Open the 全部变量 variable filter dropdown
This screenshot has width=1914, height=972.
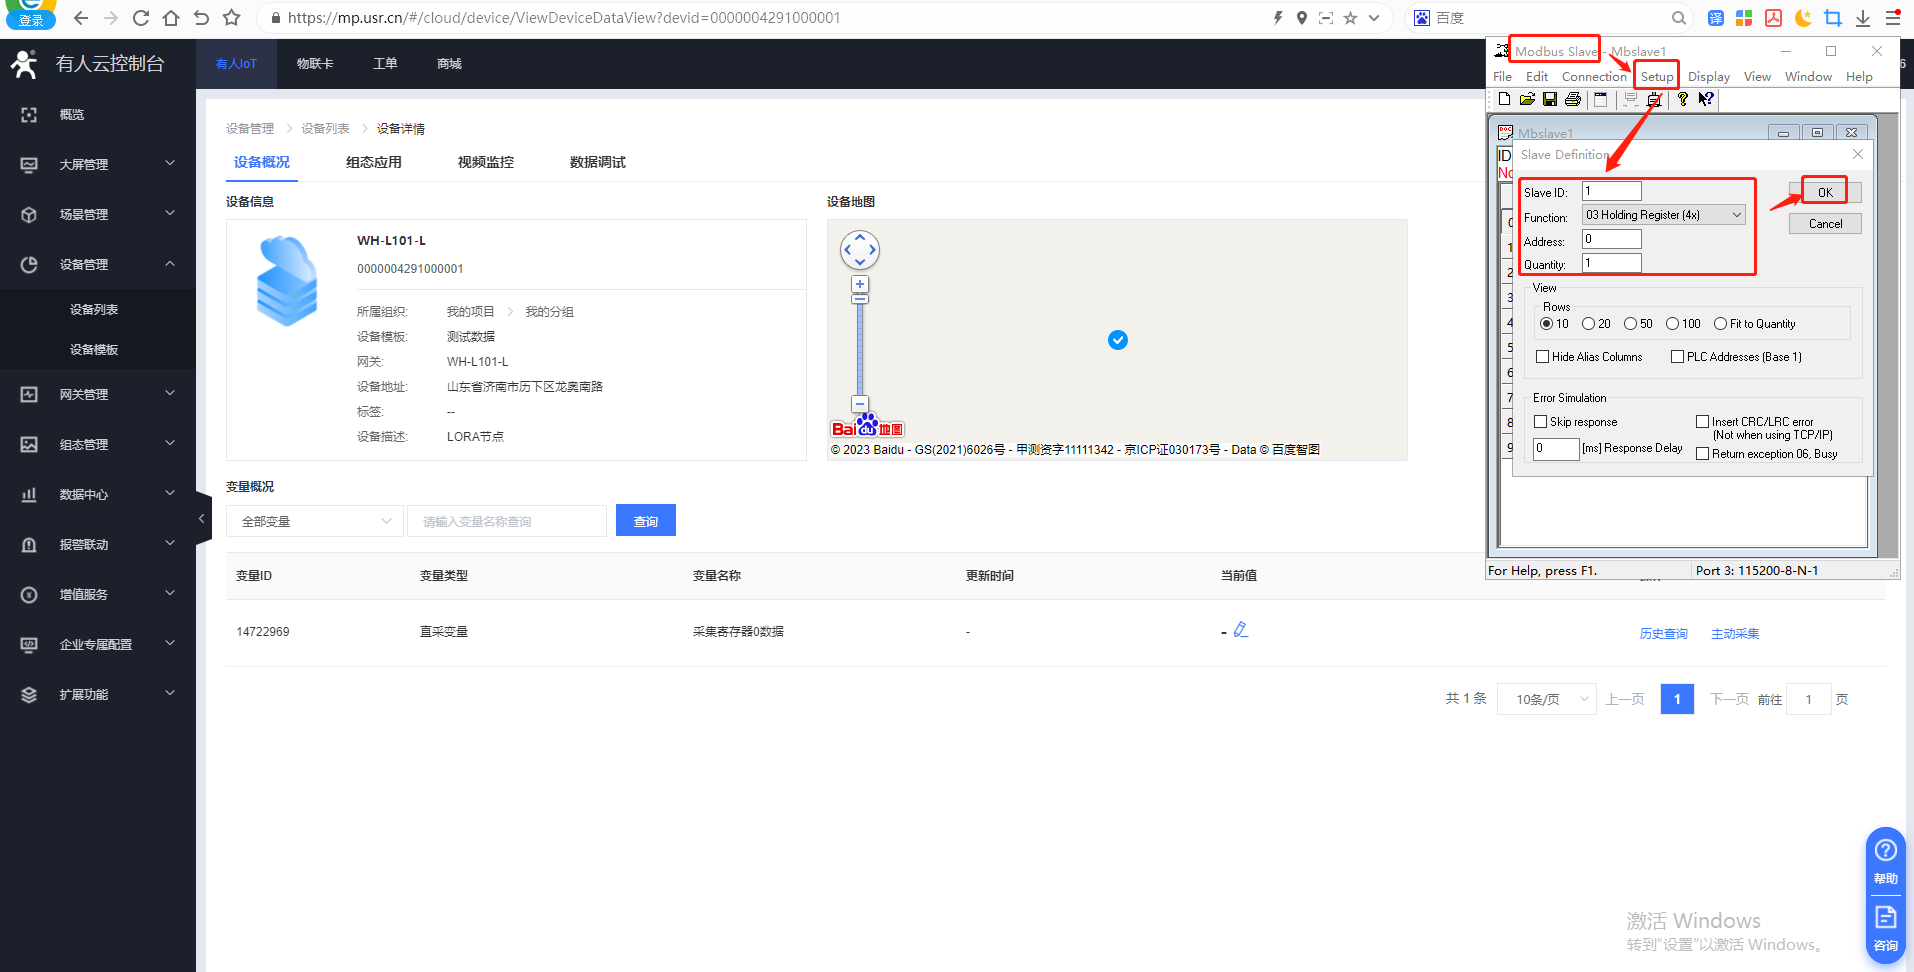315,521
